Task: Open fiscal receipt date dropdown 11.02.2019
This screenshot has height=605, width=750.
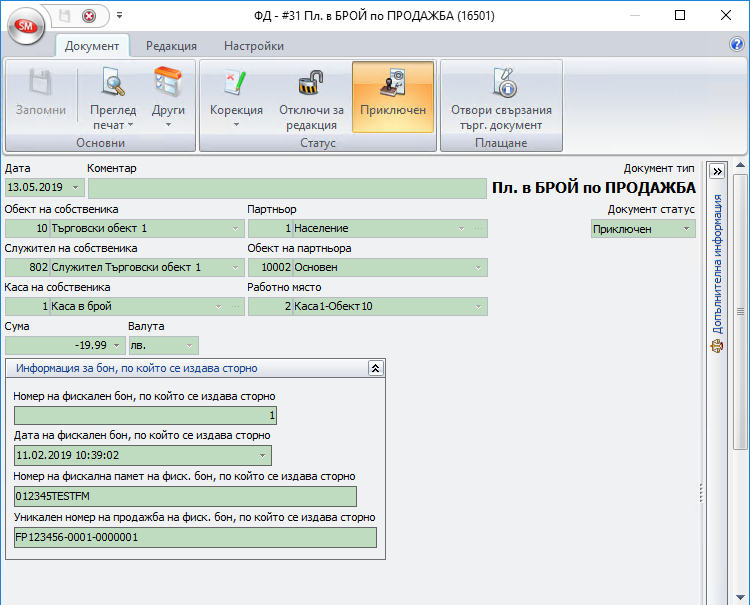Action: pyautogui.click(x=262, y=455)
